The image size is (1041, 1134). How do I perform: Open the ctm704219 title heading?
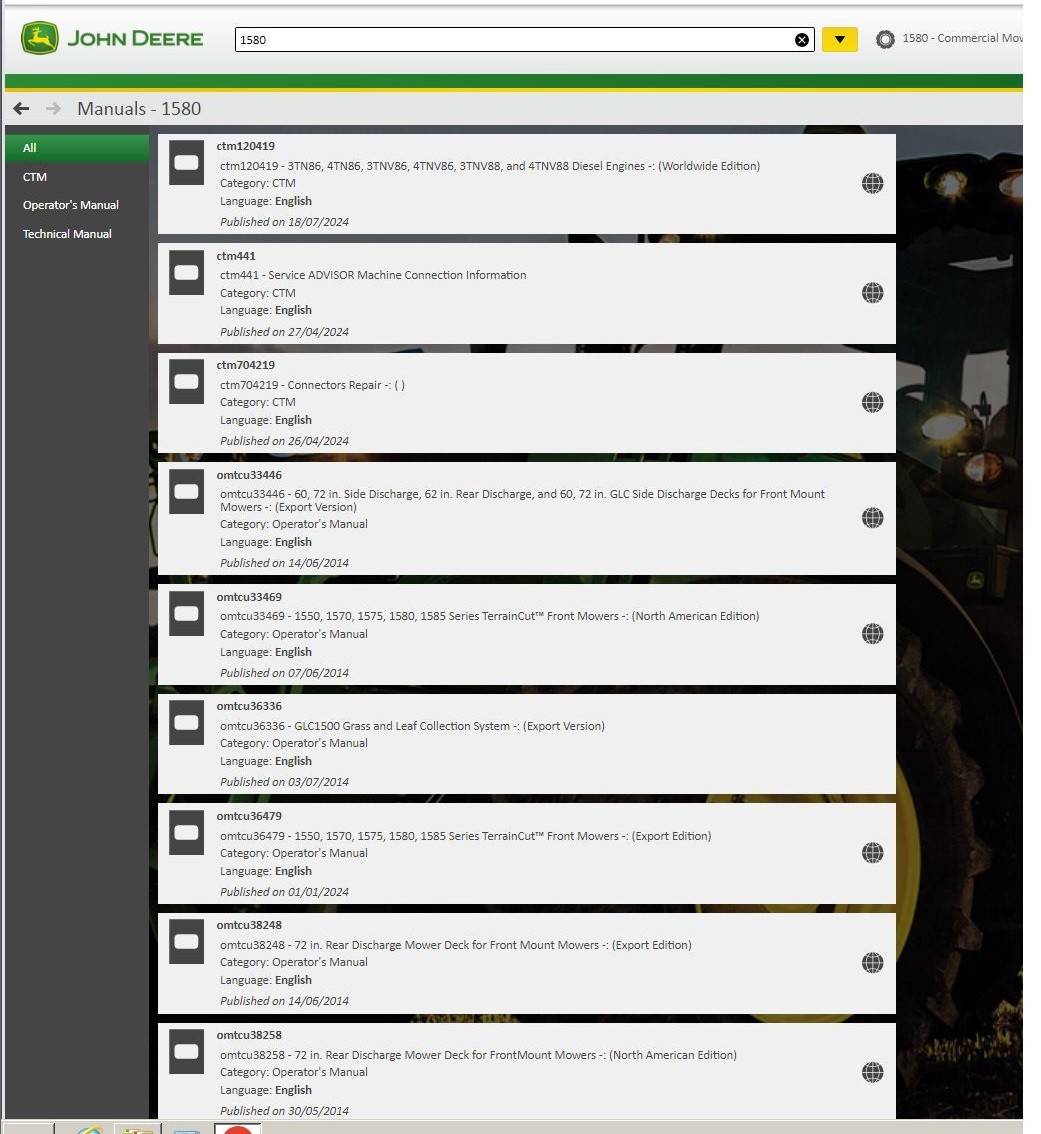tap(245, 365)
